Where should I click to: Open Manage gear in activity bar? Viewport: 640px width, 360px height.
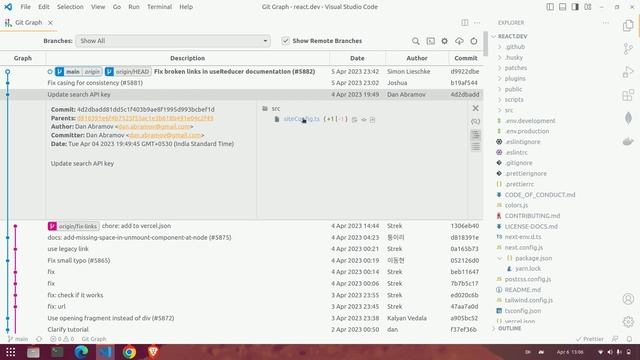point(628,322)
